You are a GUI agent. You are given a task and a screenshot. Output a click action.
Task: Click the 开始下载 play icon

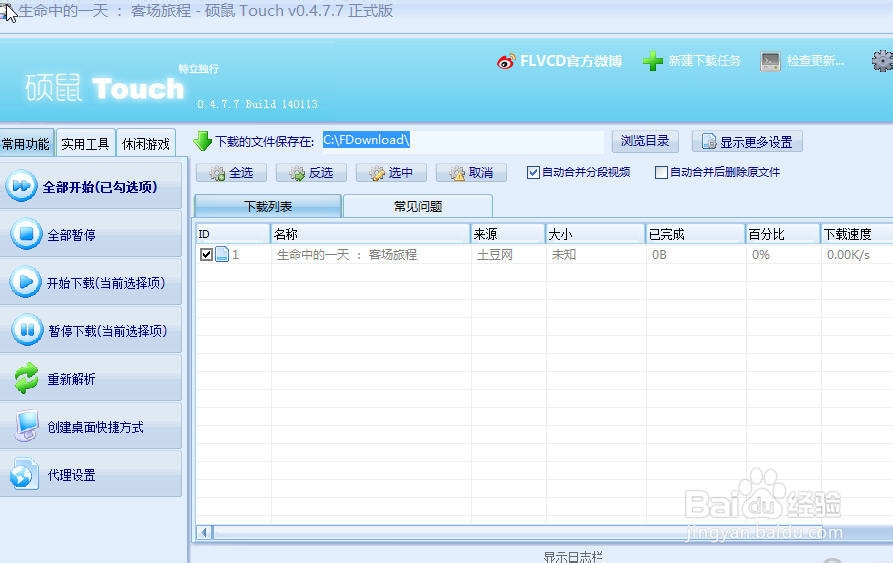(x=26, y=282)
